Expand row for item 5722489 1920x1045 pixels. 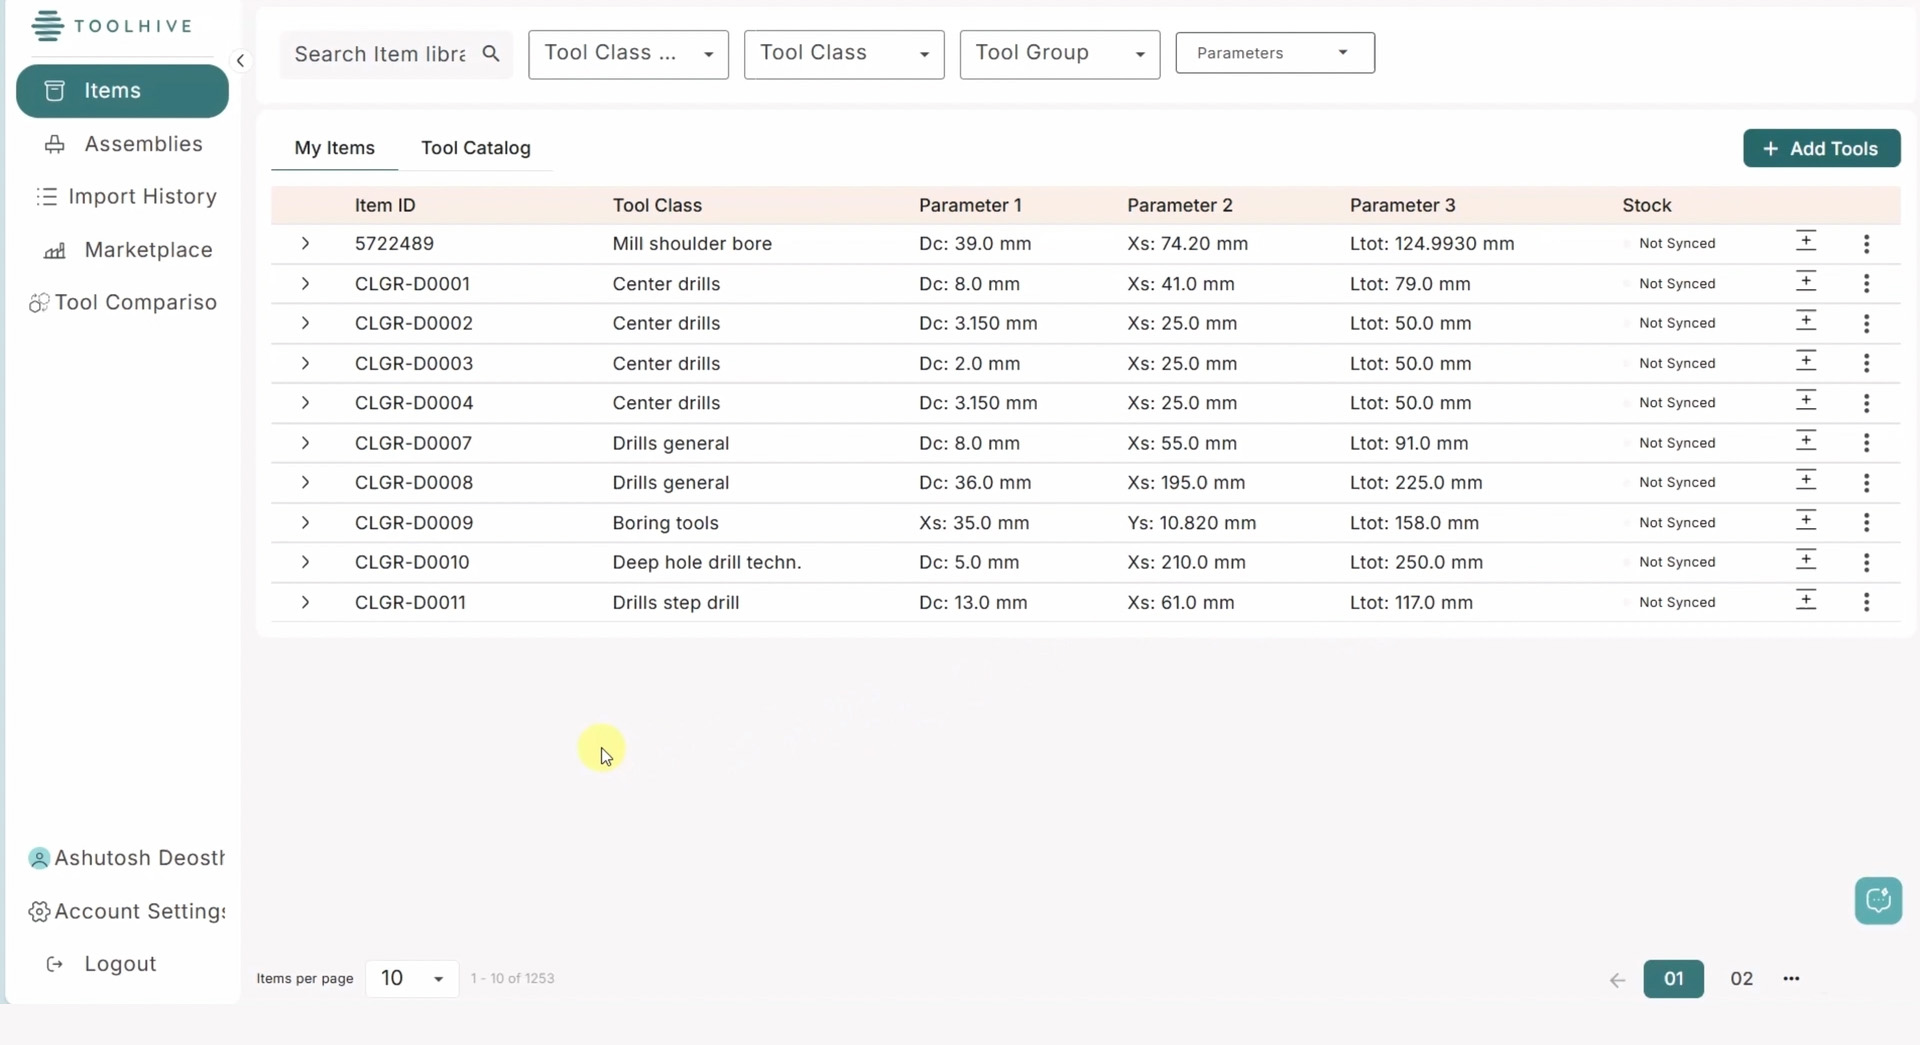coord(305,244)
